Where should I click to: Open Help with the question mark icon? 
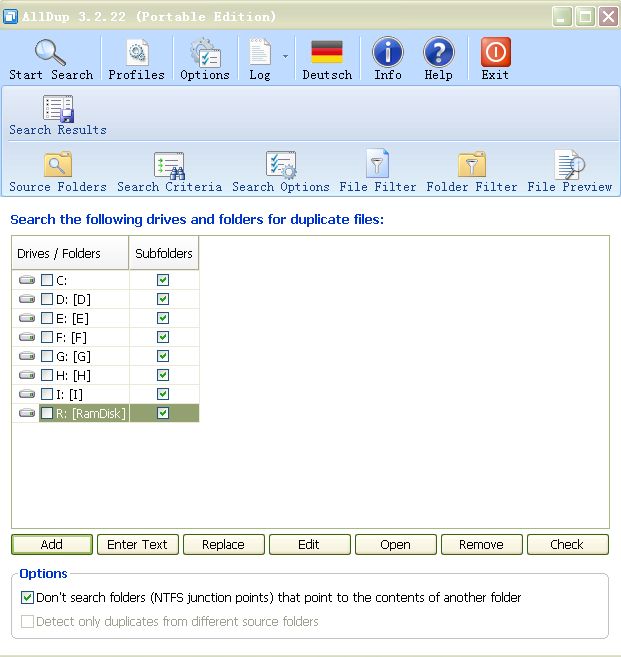pyautogui.click(x=438, y=53)
